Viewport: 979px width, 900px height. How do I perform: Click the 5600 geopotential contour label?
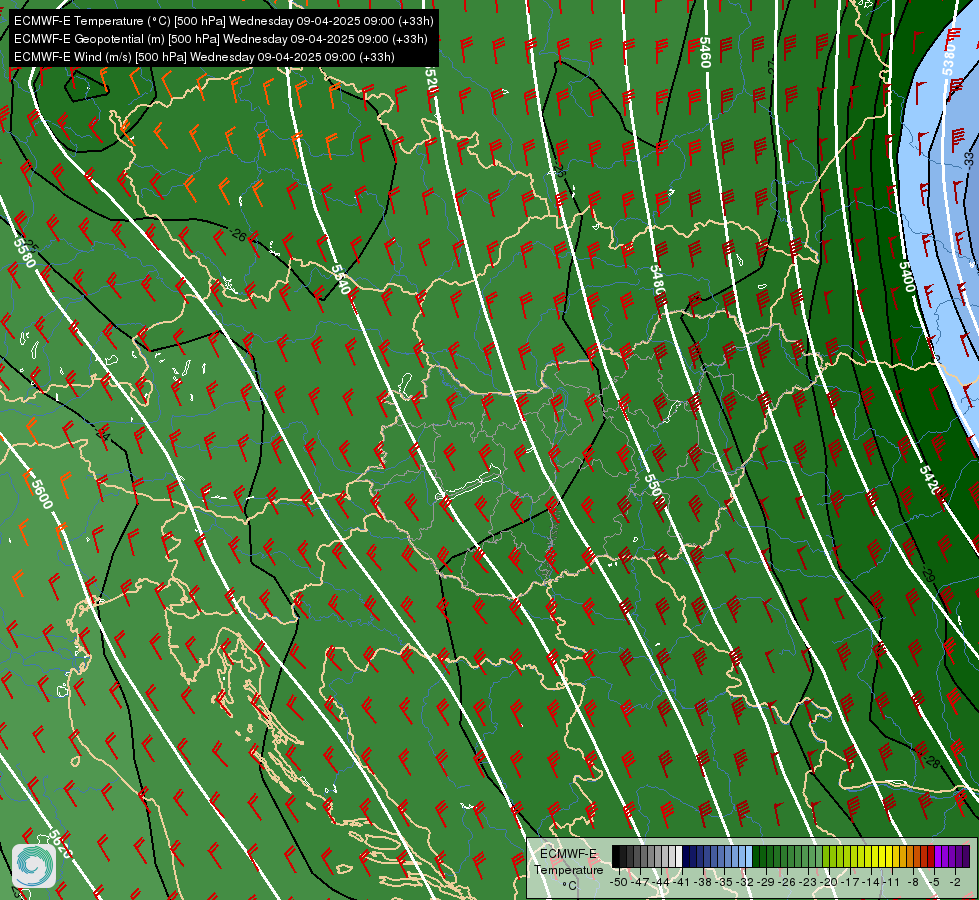point(42,494)
